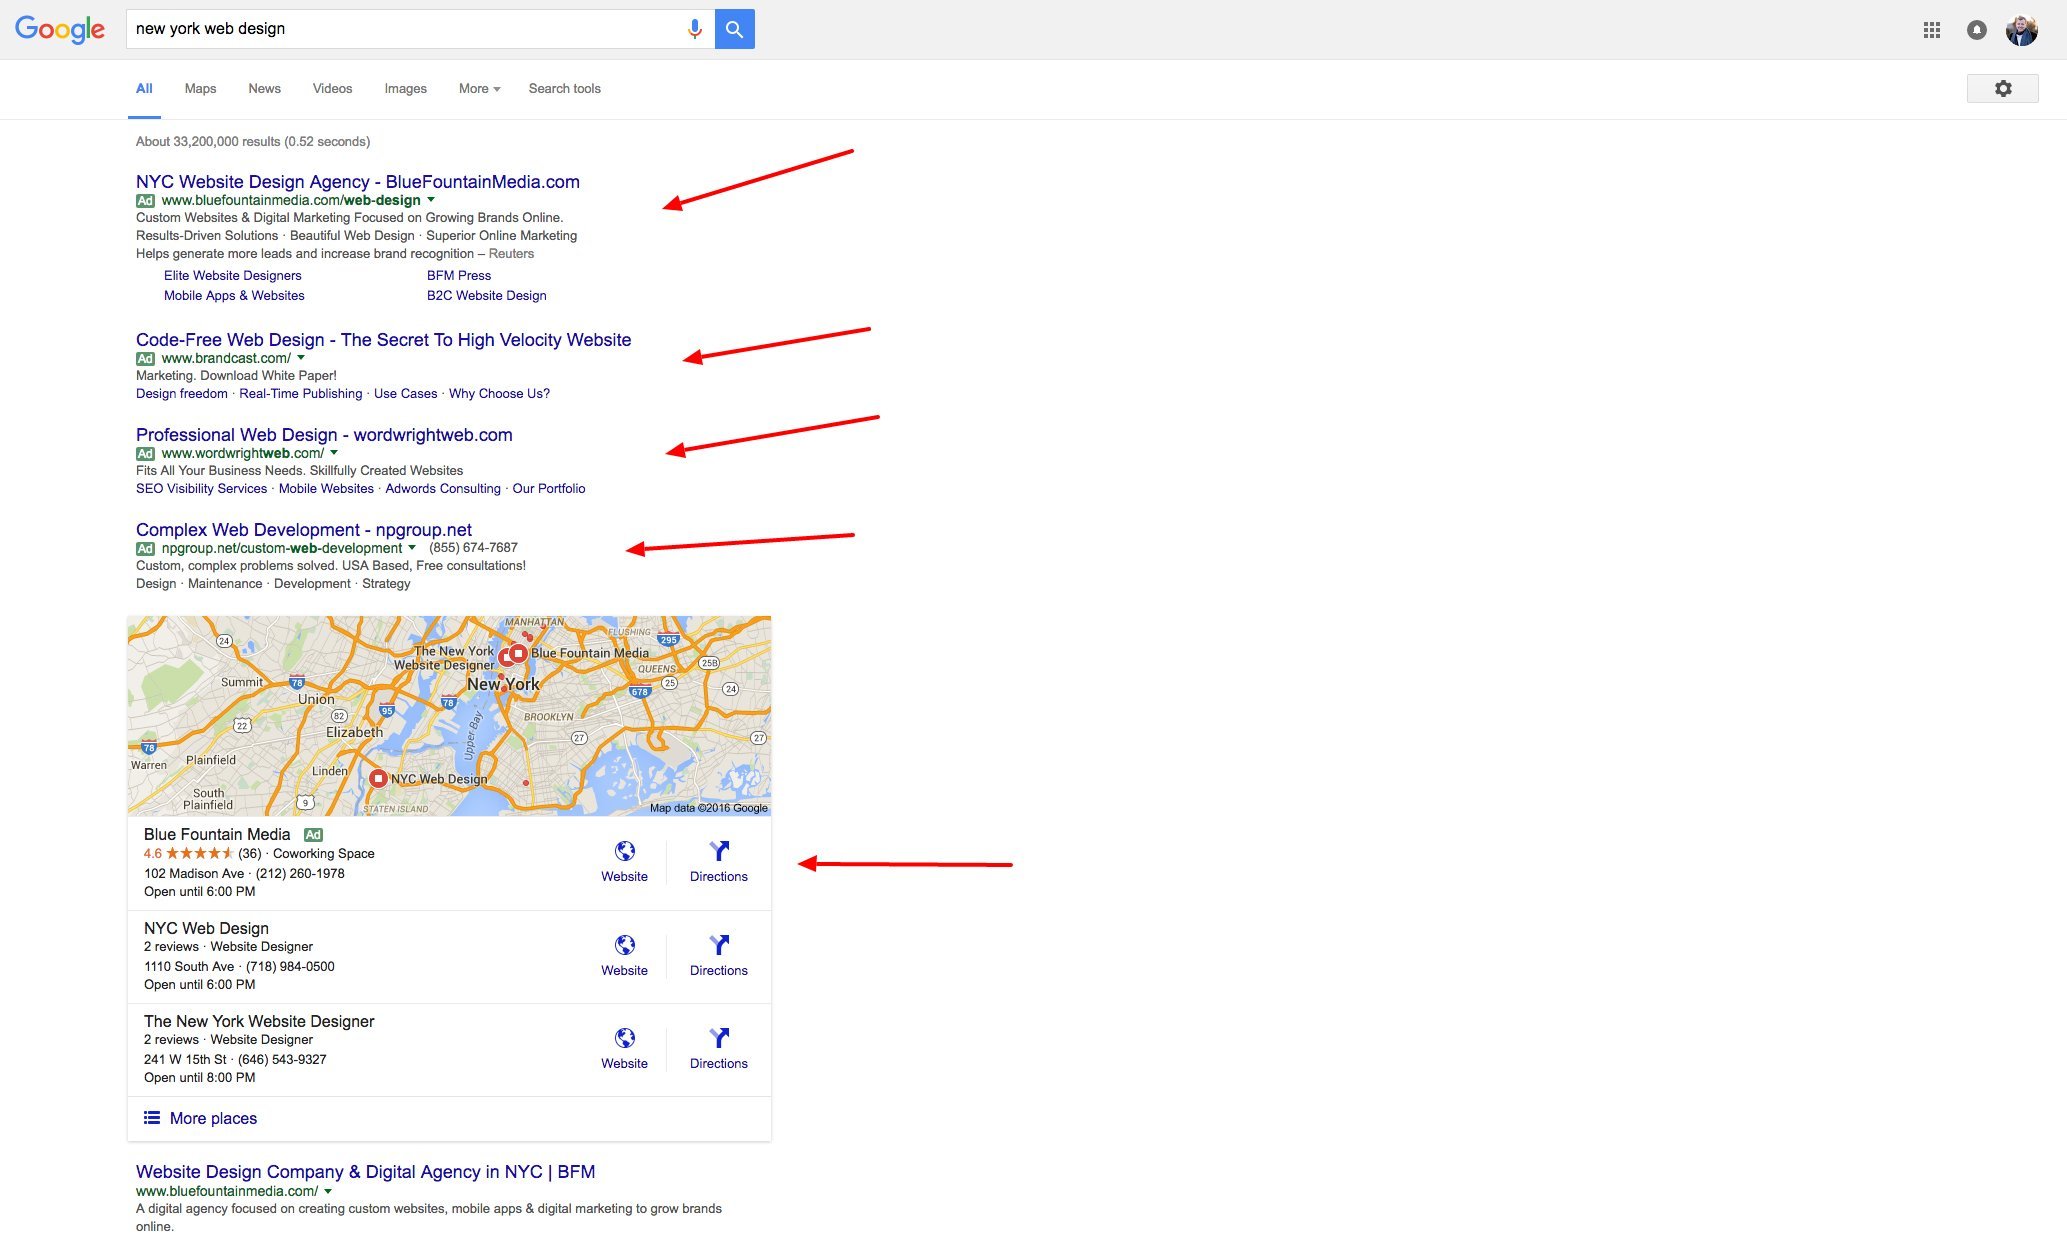The image size is (2067, 1250).
Task: Click the results count text About 33,200,000 results
Action: pos(253,142)
